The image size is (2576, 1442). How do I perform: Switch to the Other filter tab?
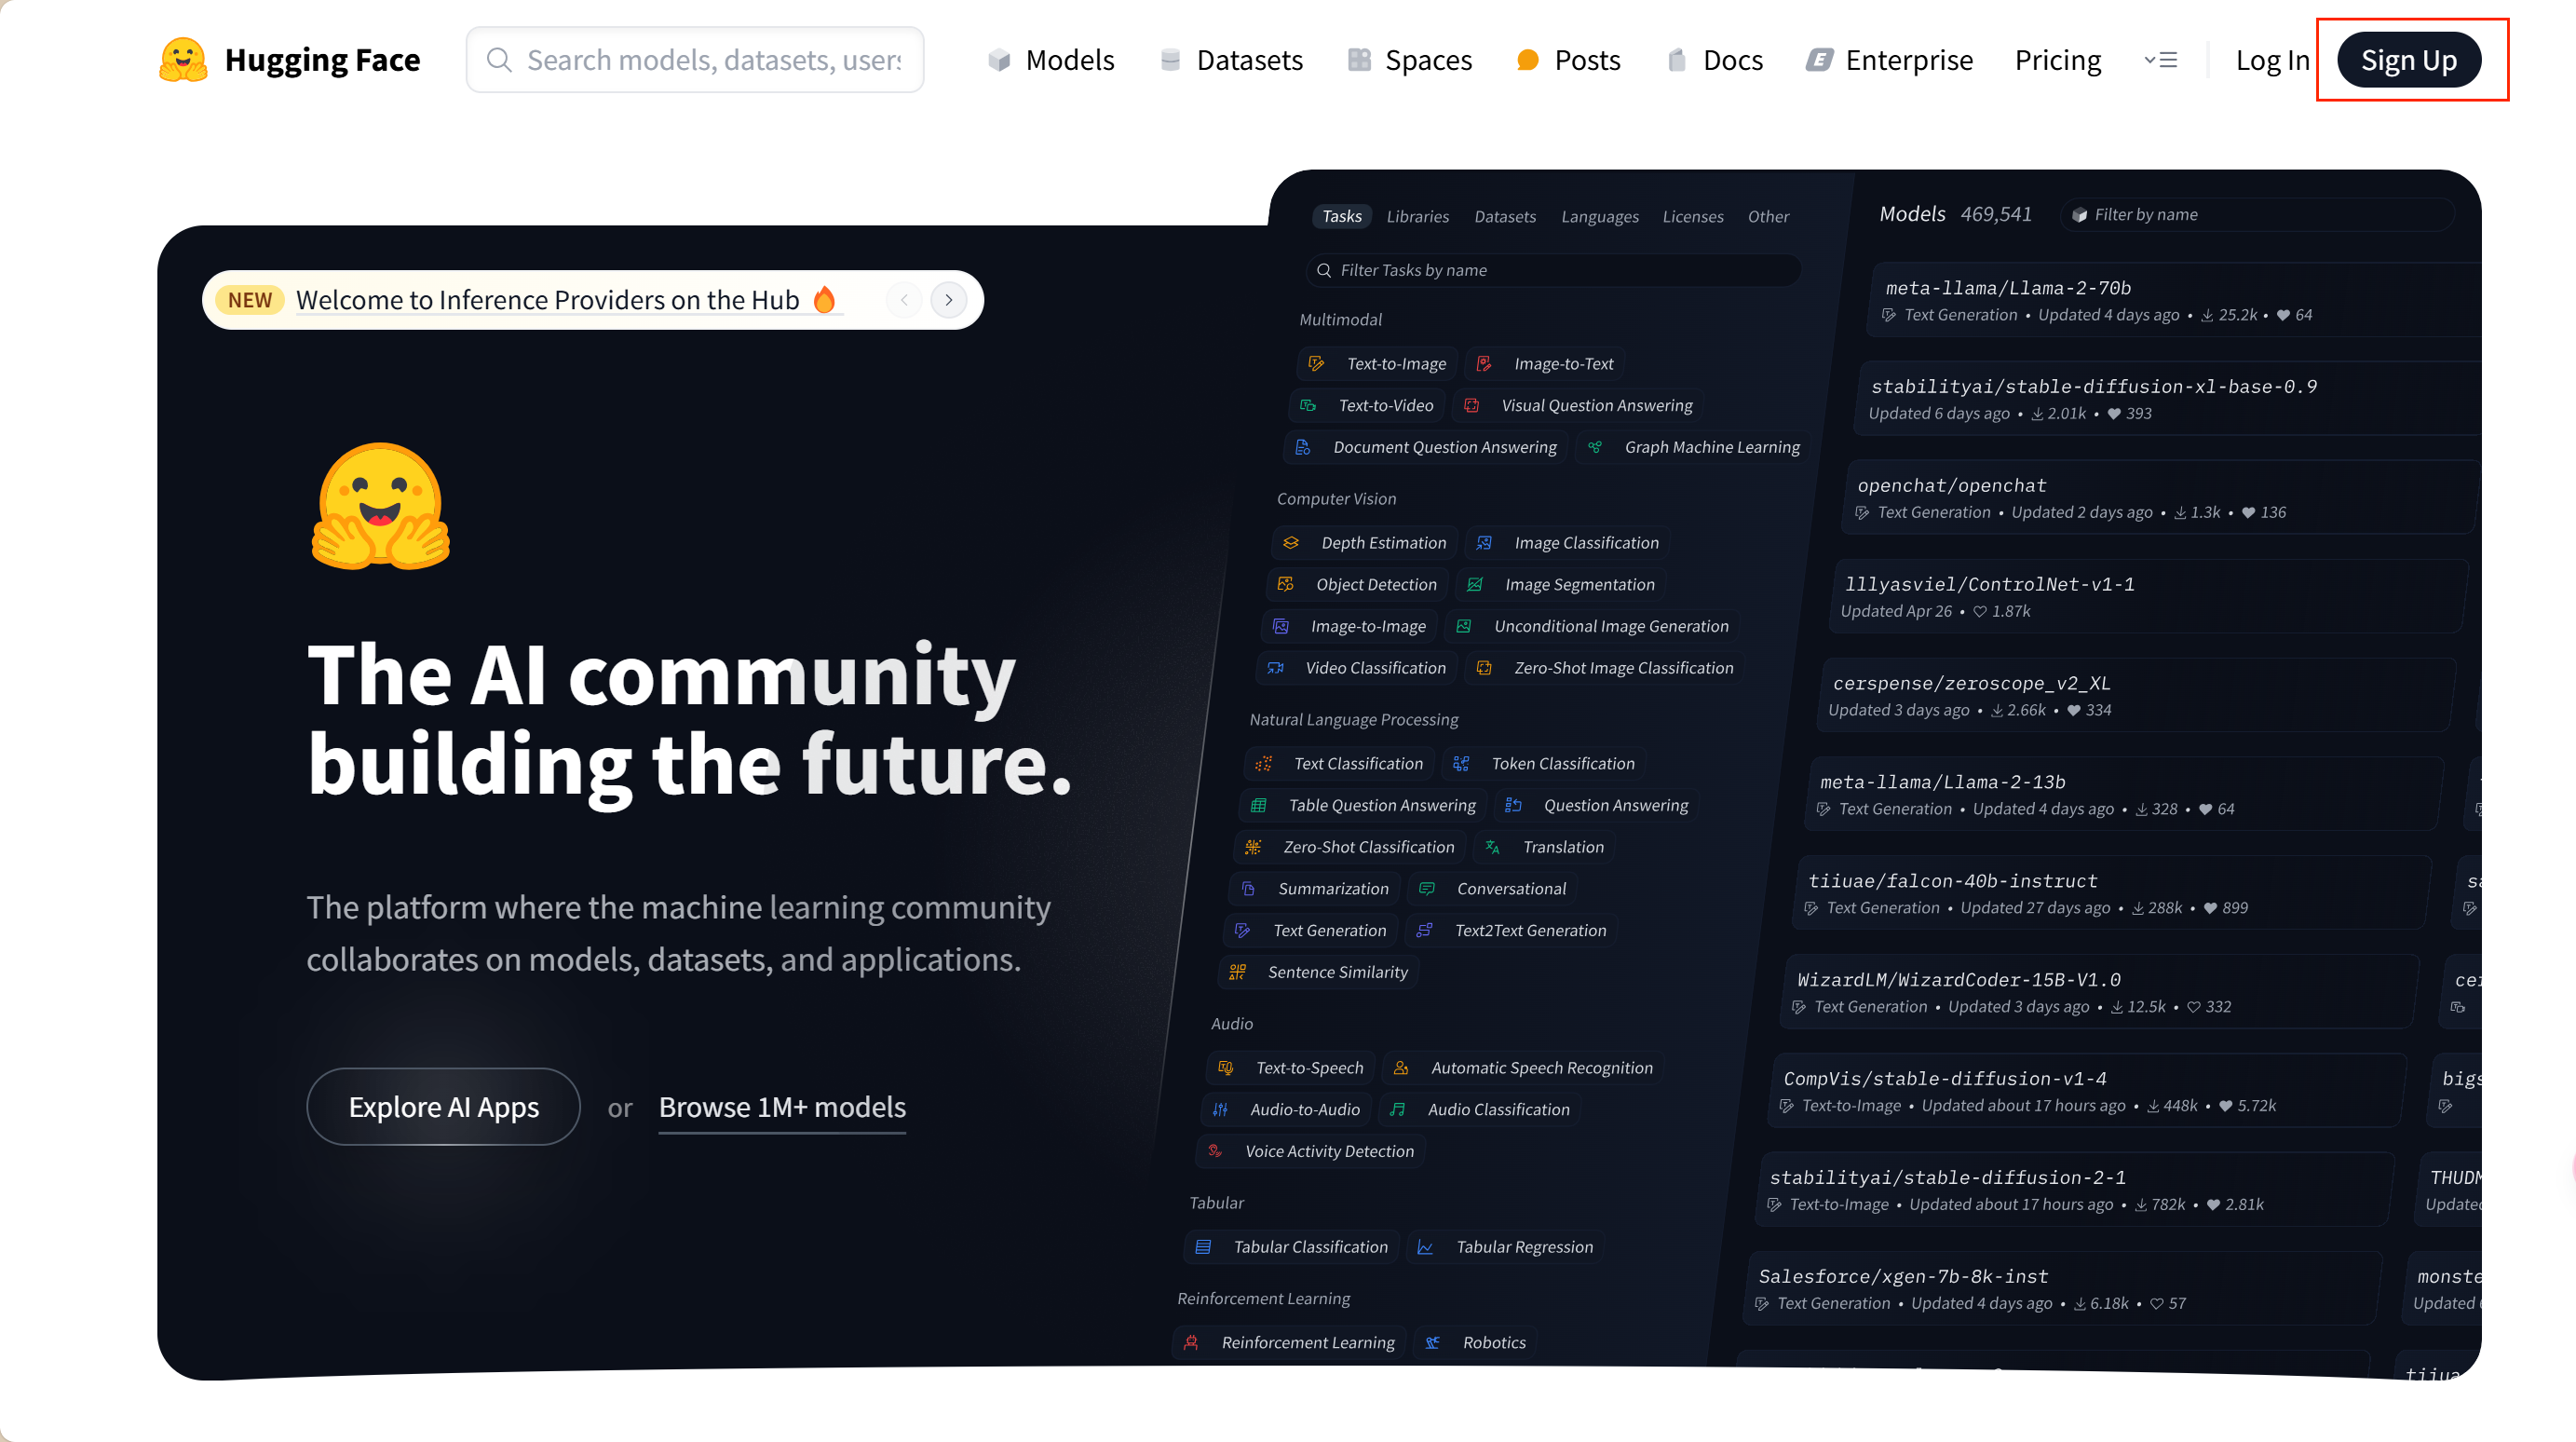(1768, 216)
